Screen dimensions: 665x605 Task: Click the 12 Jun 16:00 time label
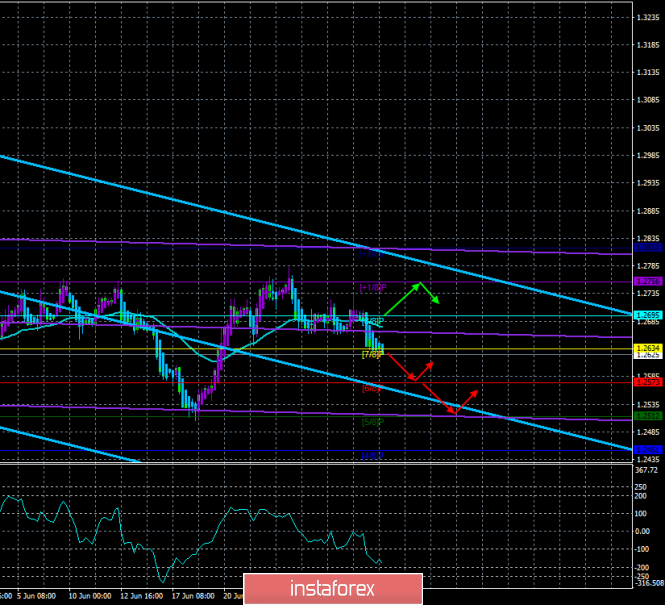pyautogui.click(x=142, y=596)
